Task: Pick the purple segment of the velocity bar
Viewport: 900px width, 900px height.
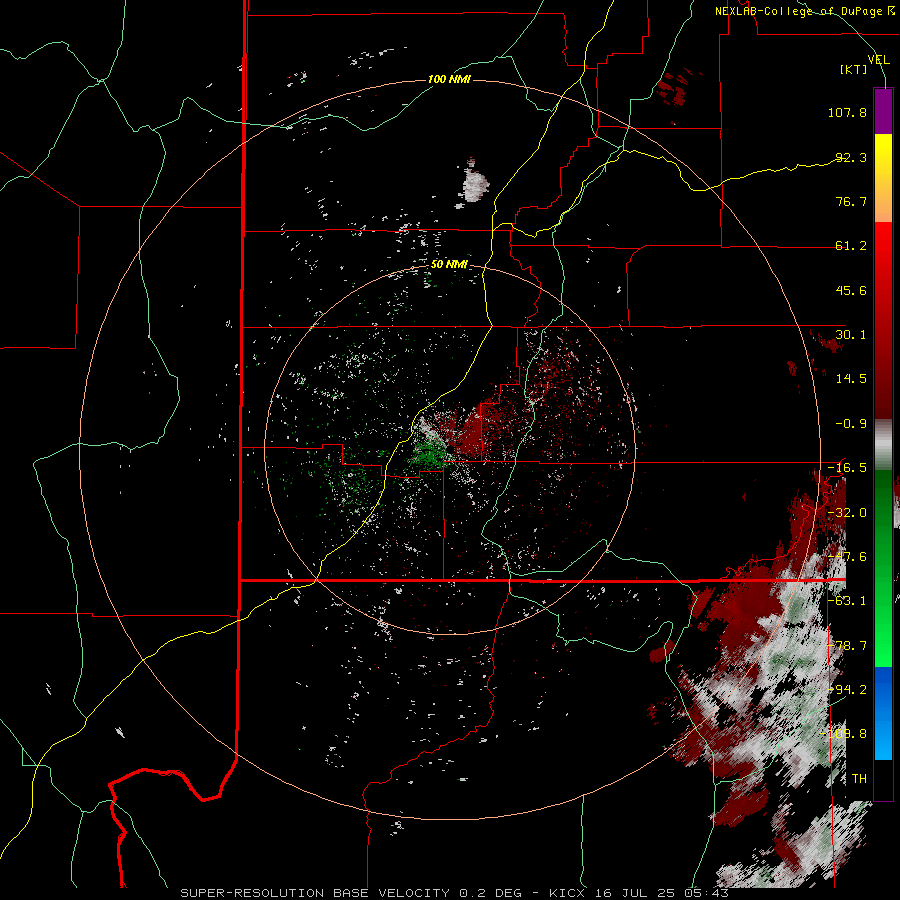Action: [883, 111]
